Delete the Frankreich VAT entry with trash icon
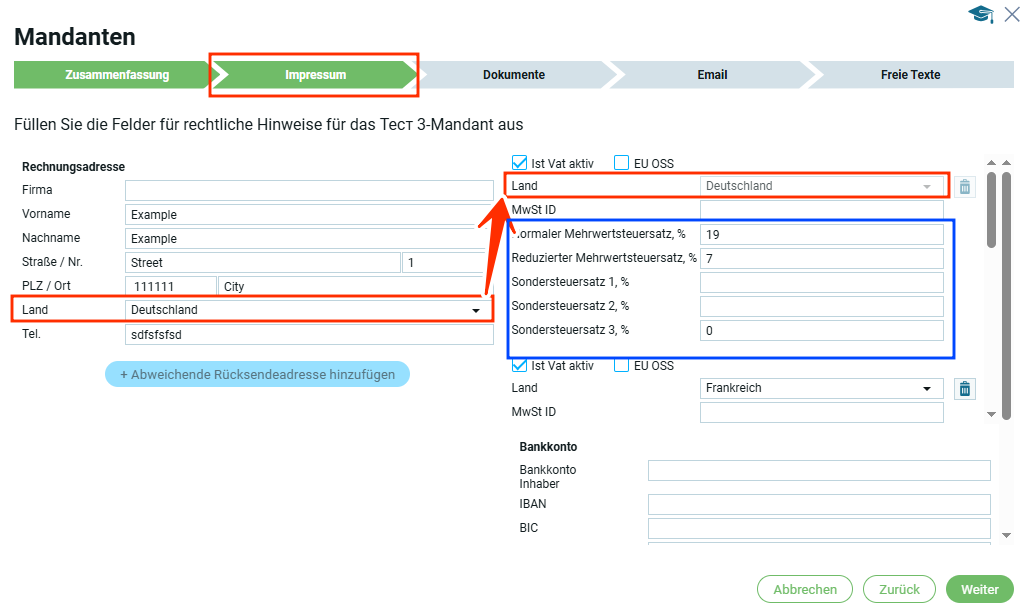 (x=964, y=389)
